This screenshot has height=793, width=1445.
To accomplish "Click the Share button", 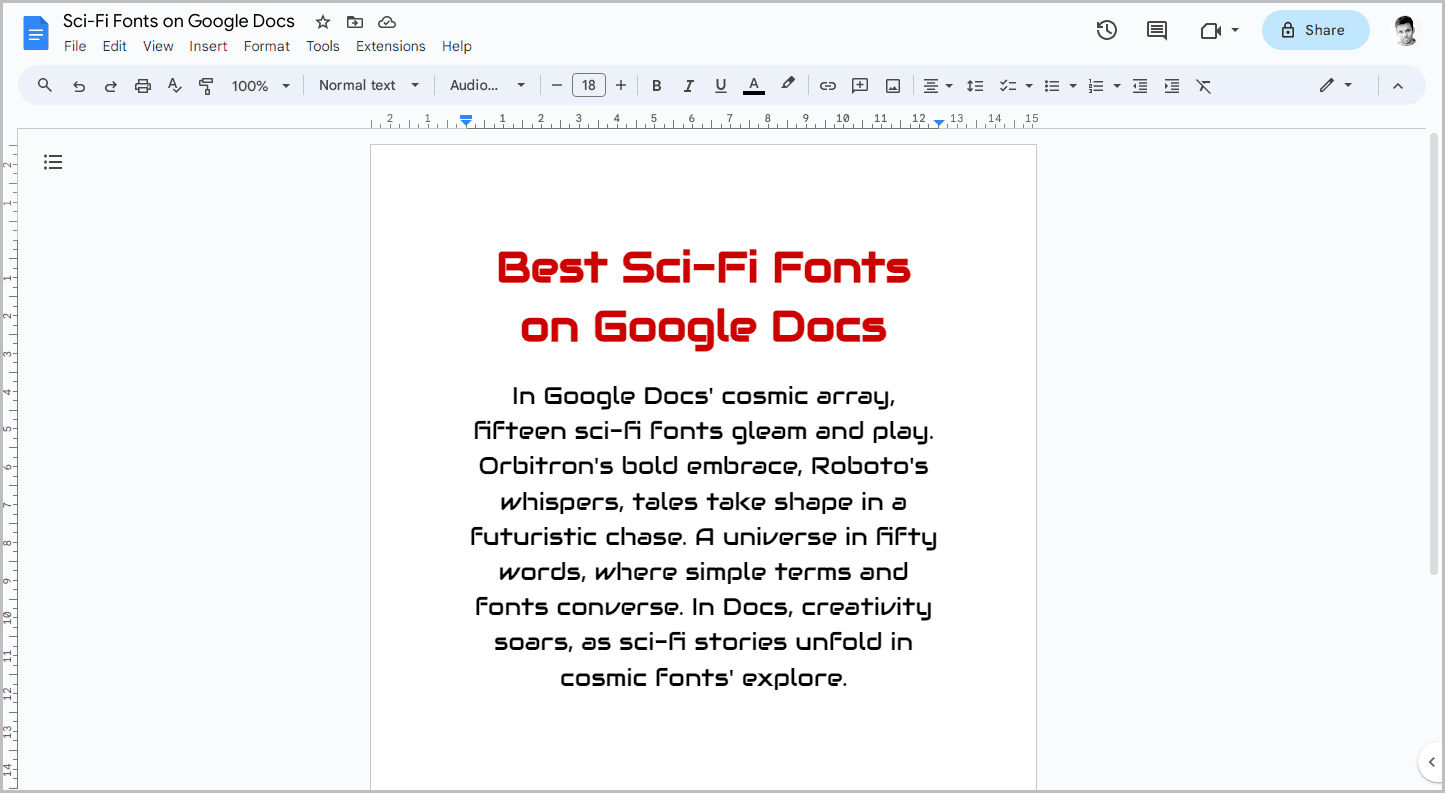I will (x=1315, y=30).
